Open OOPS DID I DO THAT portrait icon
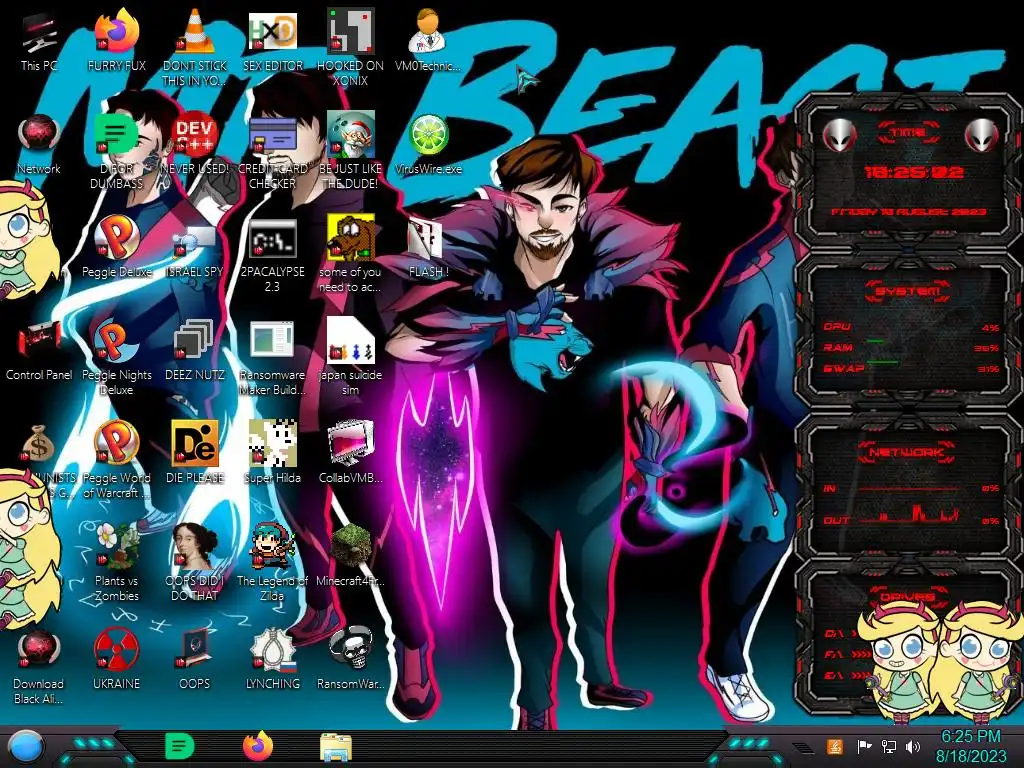Screen dimensions: 1024x768 195,562
